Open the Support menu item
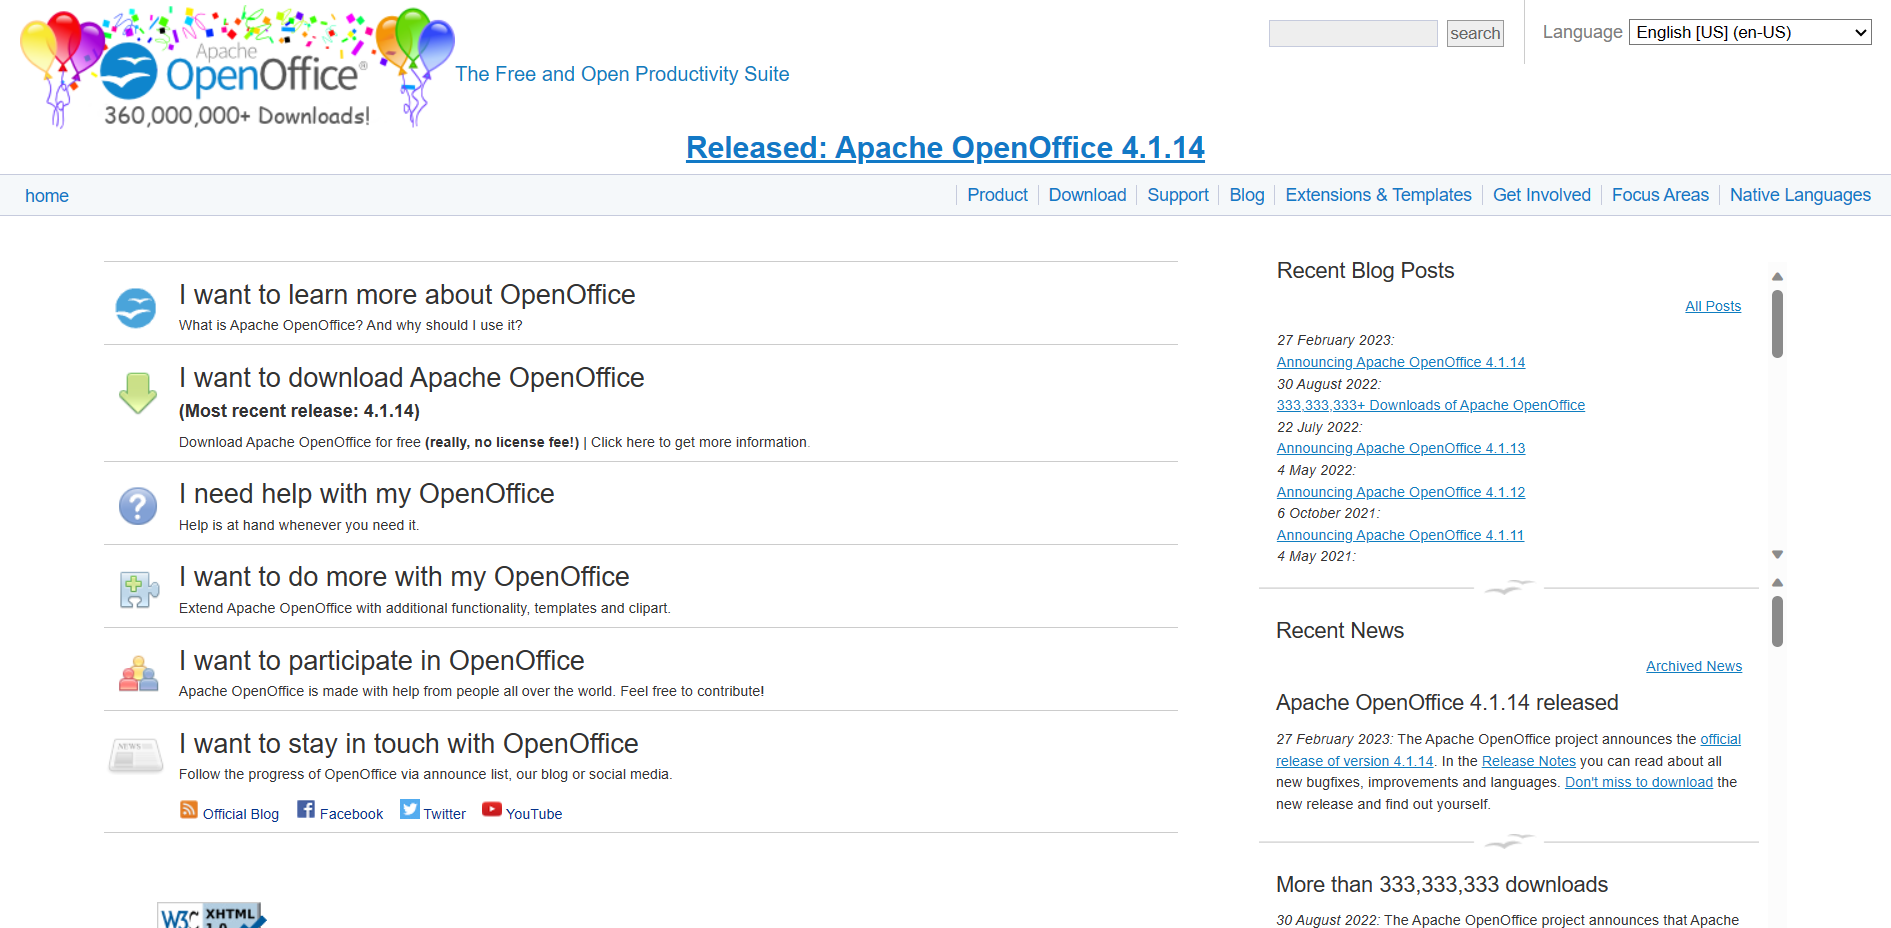The image size is (1891, 928). (1178, 195)
